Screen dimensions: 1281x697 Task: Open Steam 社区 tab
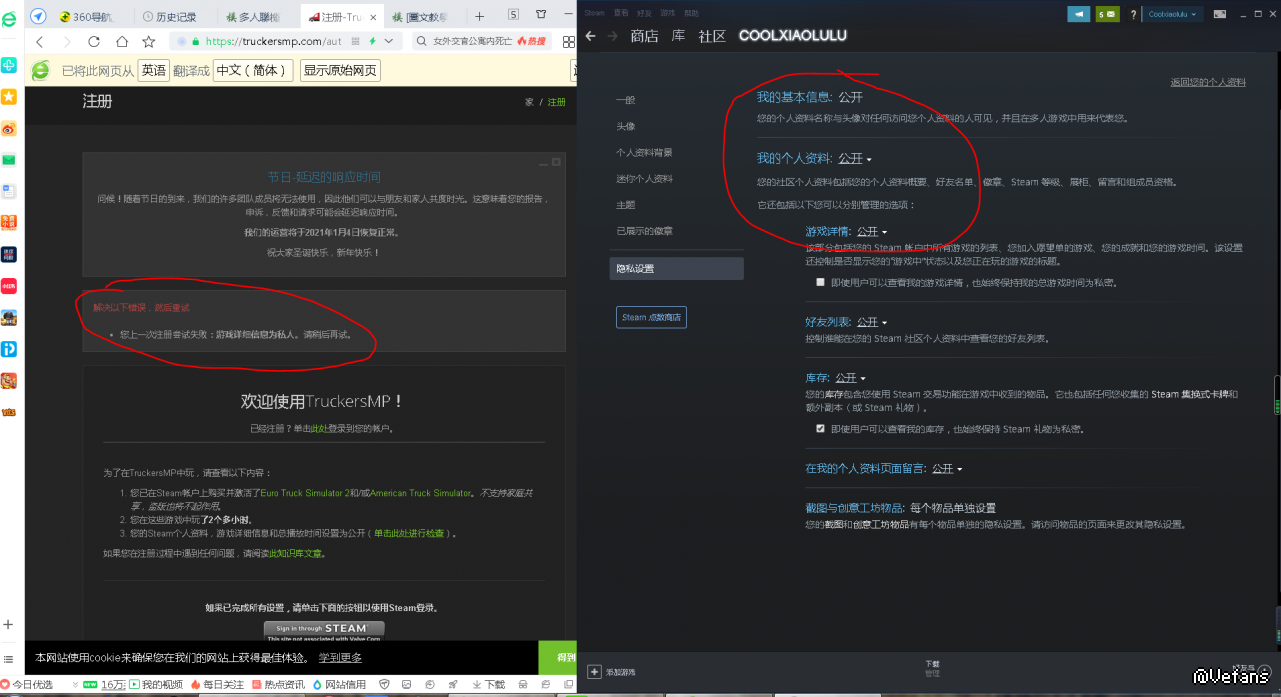(x=712, y=36)
